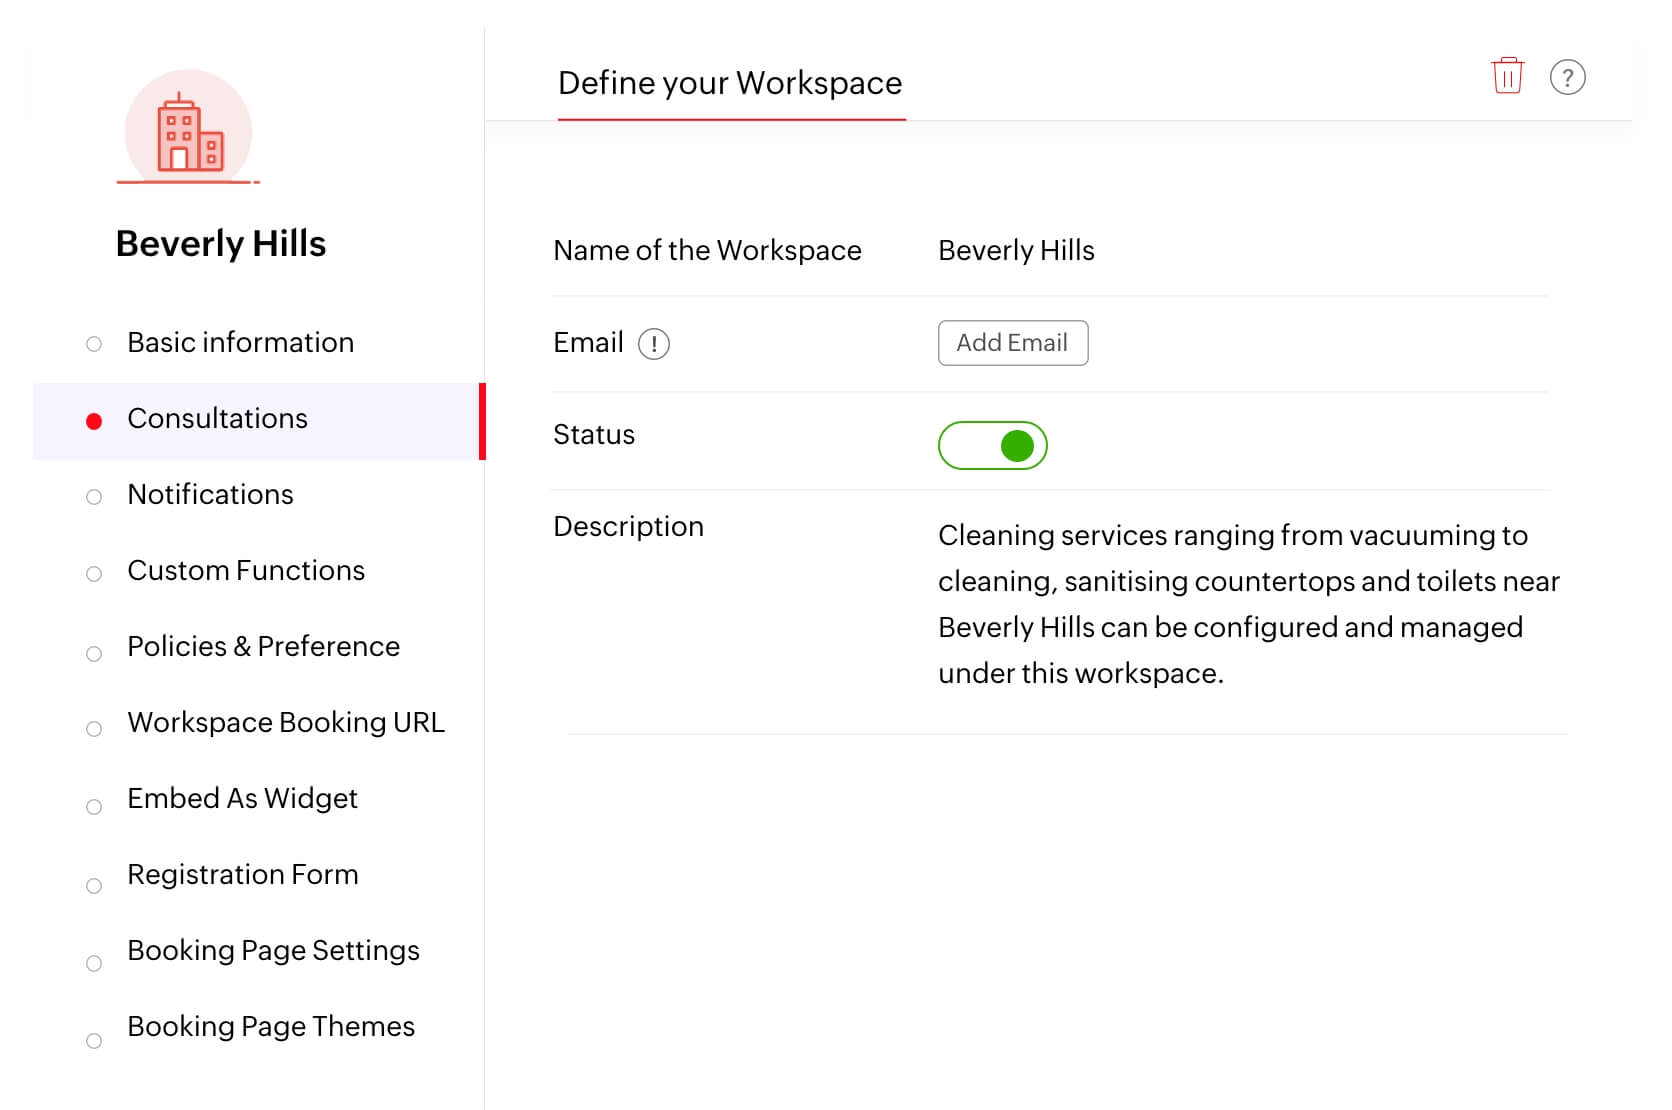Click the info icon next to Email
The width and height of the screenshot is (1672, 1110).
point(656,343)
